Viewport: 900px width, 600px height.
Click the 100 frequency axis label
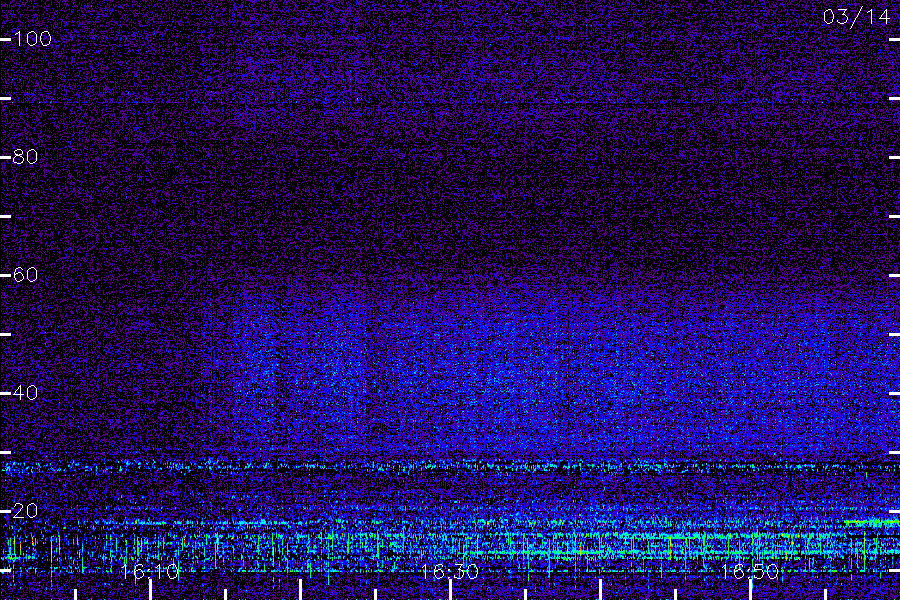coord(32,39)
